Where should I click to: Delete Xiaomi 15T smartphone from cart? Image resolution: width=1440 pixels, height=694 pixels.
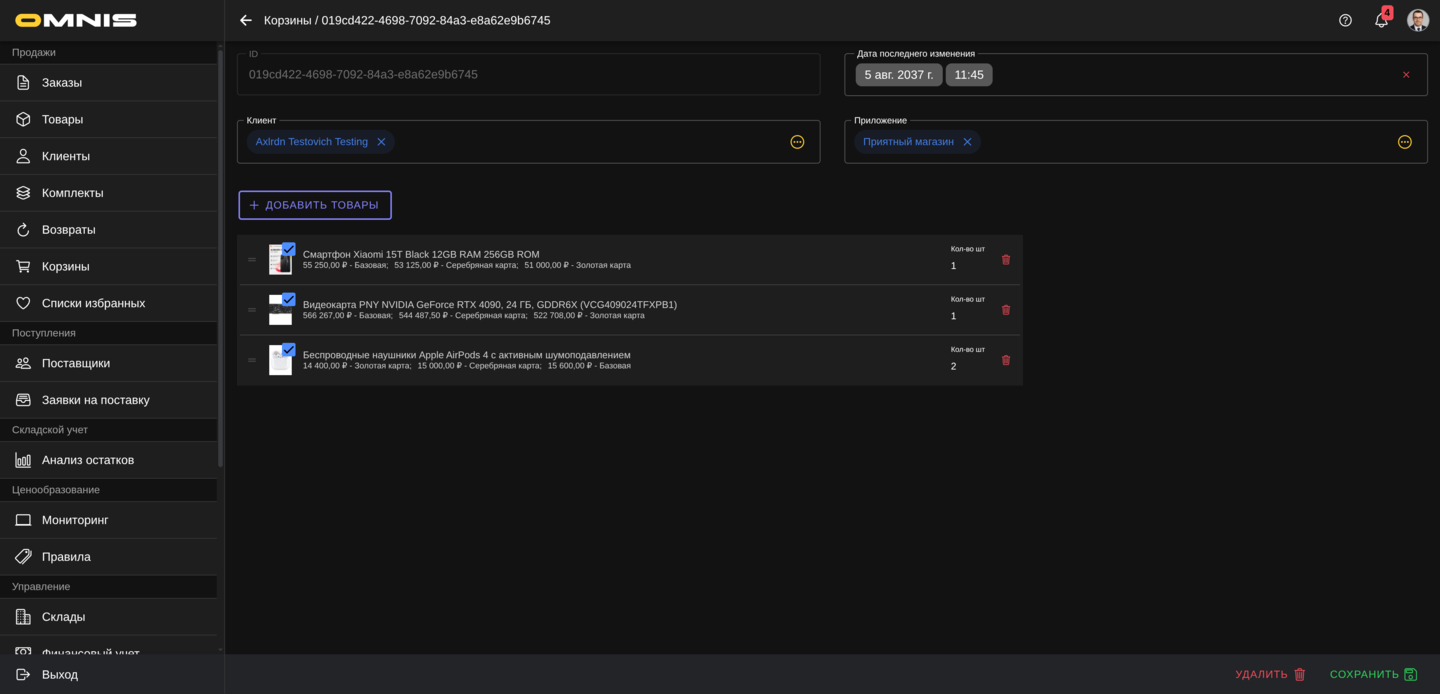(x=1006, y=260)
